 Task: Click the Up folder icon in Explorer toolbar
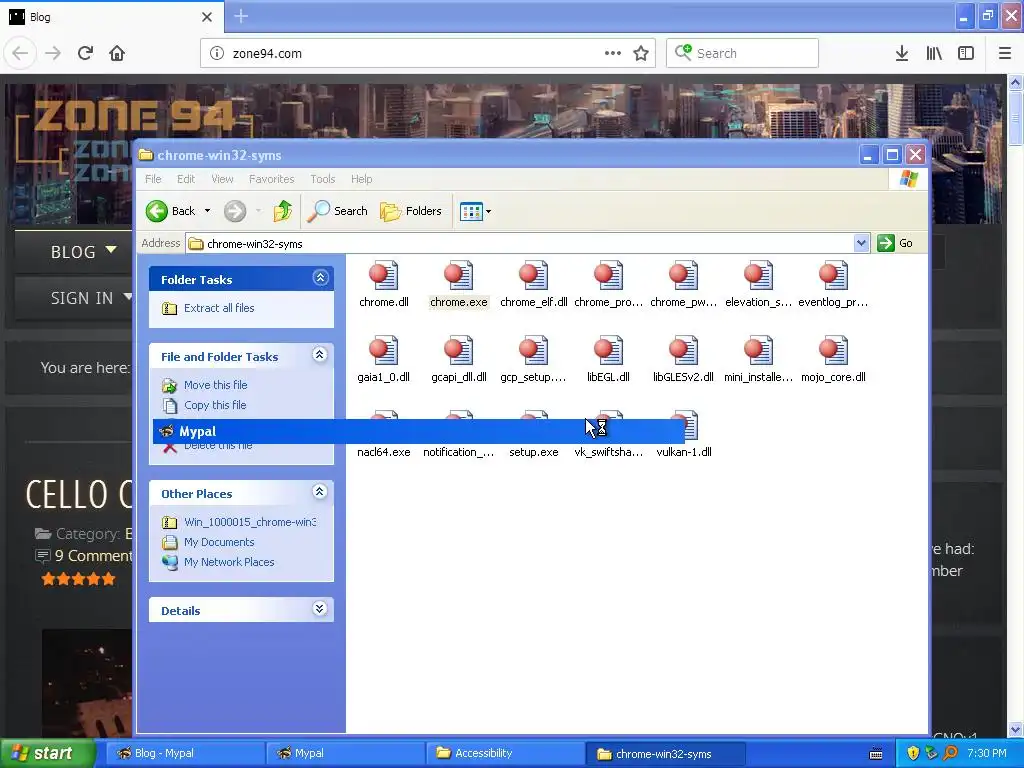coord(282,211)
